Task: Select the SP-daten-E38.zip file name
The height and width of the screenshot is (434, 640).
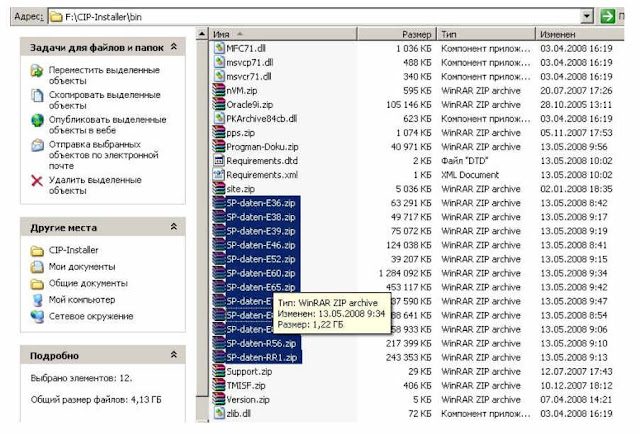Action: (261, 217)
